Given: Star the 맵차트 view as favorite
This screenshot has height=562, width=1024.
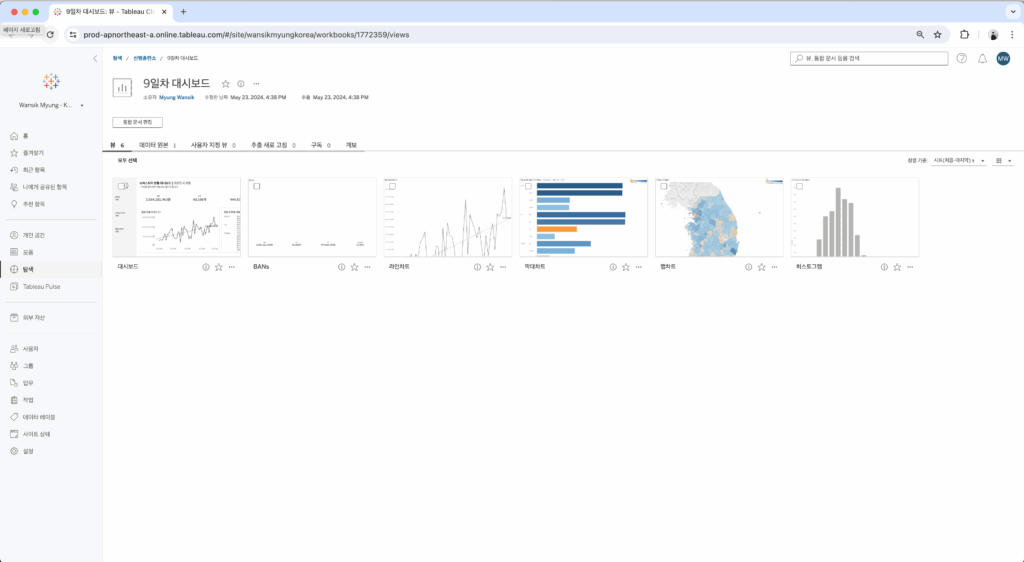Looking at the screenshot, I should pos(761,267).
